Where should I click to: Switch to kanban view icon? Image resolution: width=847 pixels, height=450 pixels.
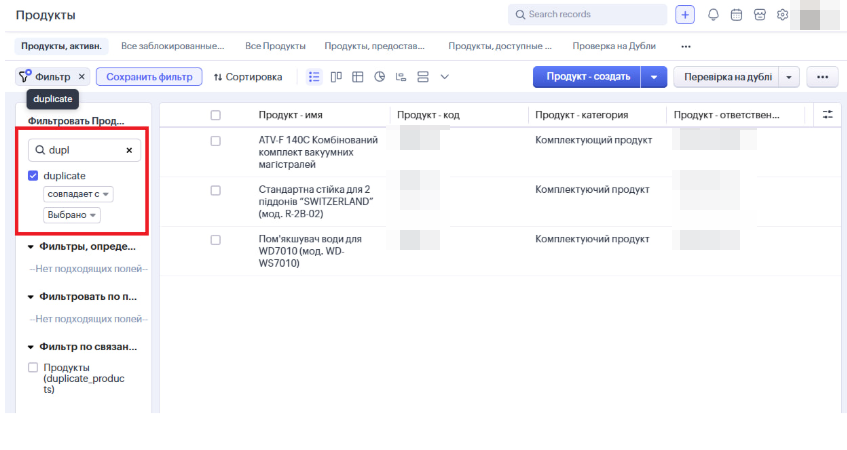coord(336,77)
